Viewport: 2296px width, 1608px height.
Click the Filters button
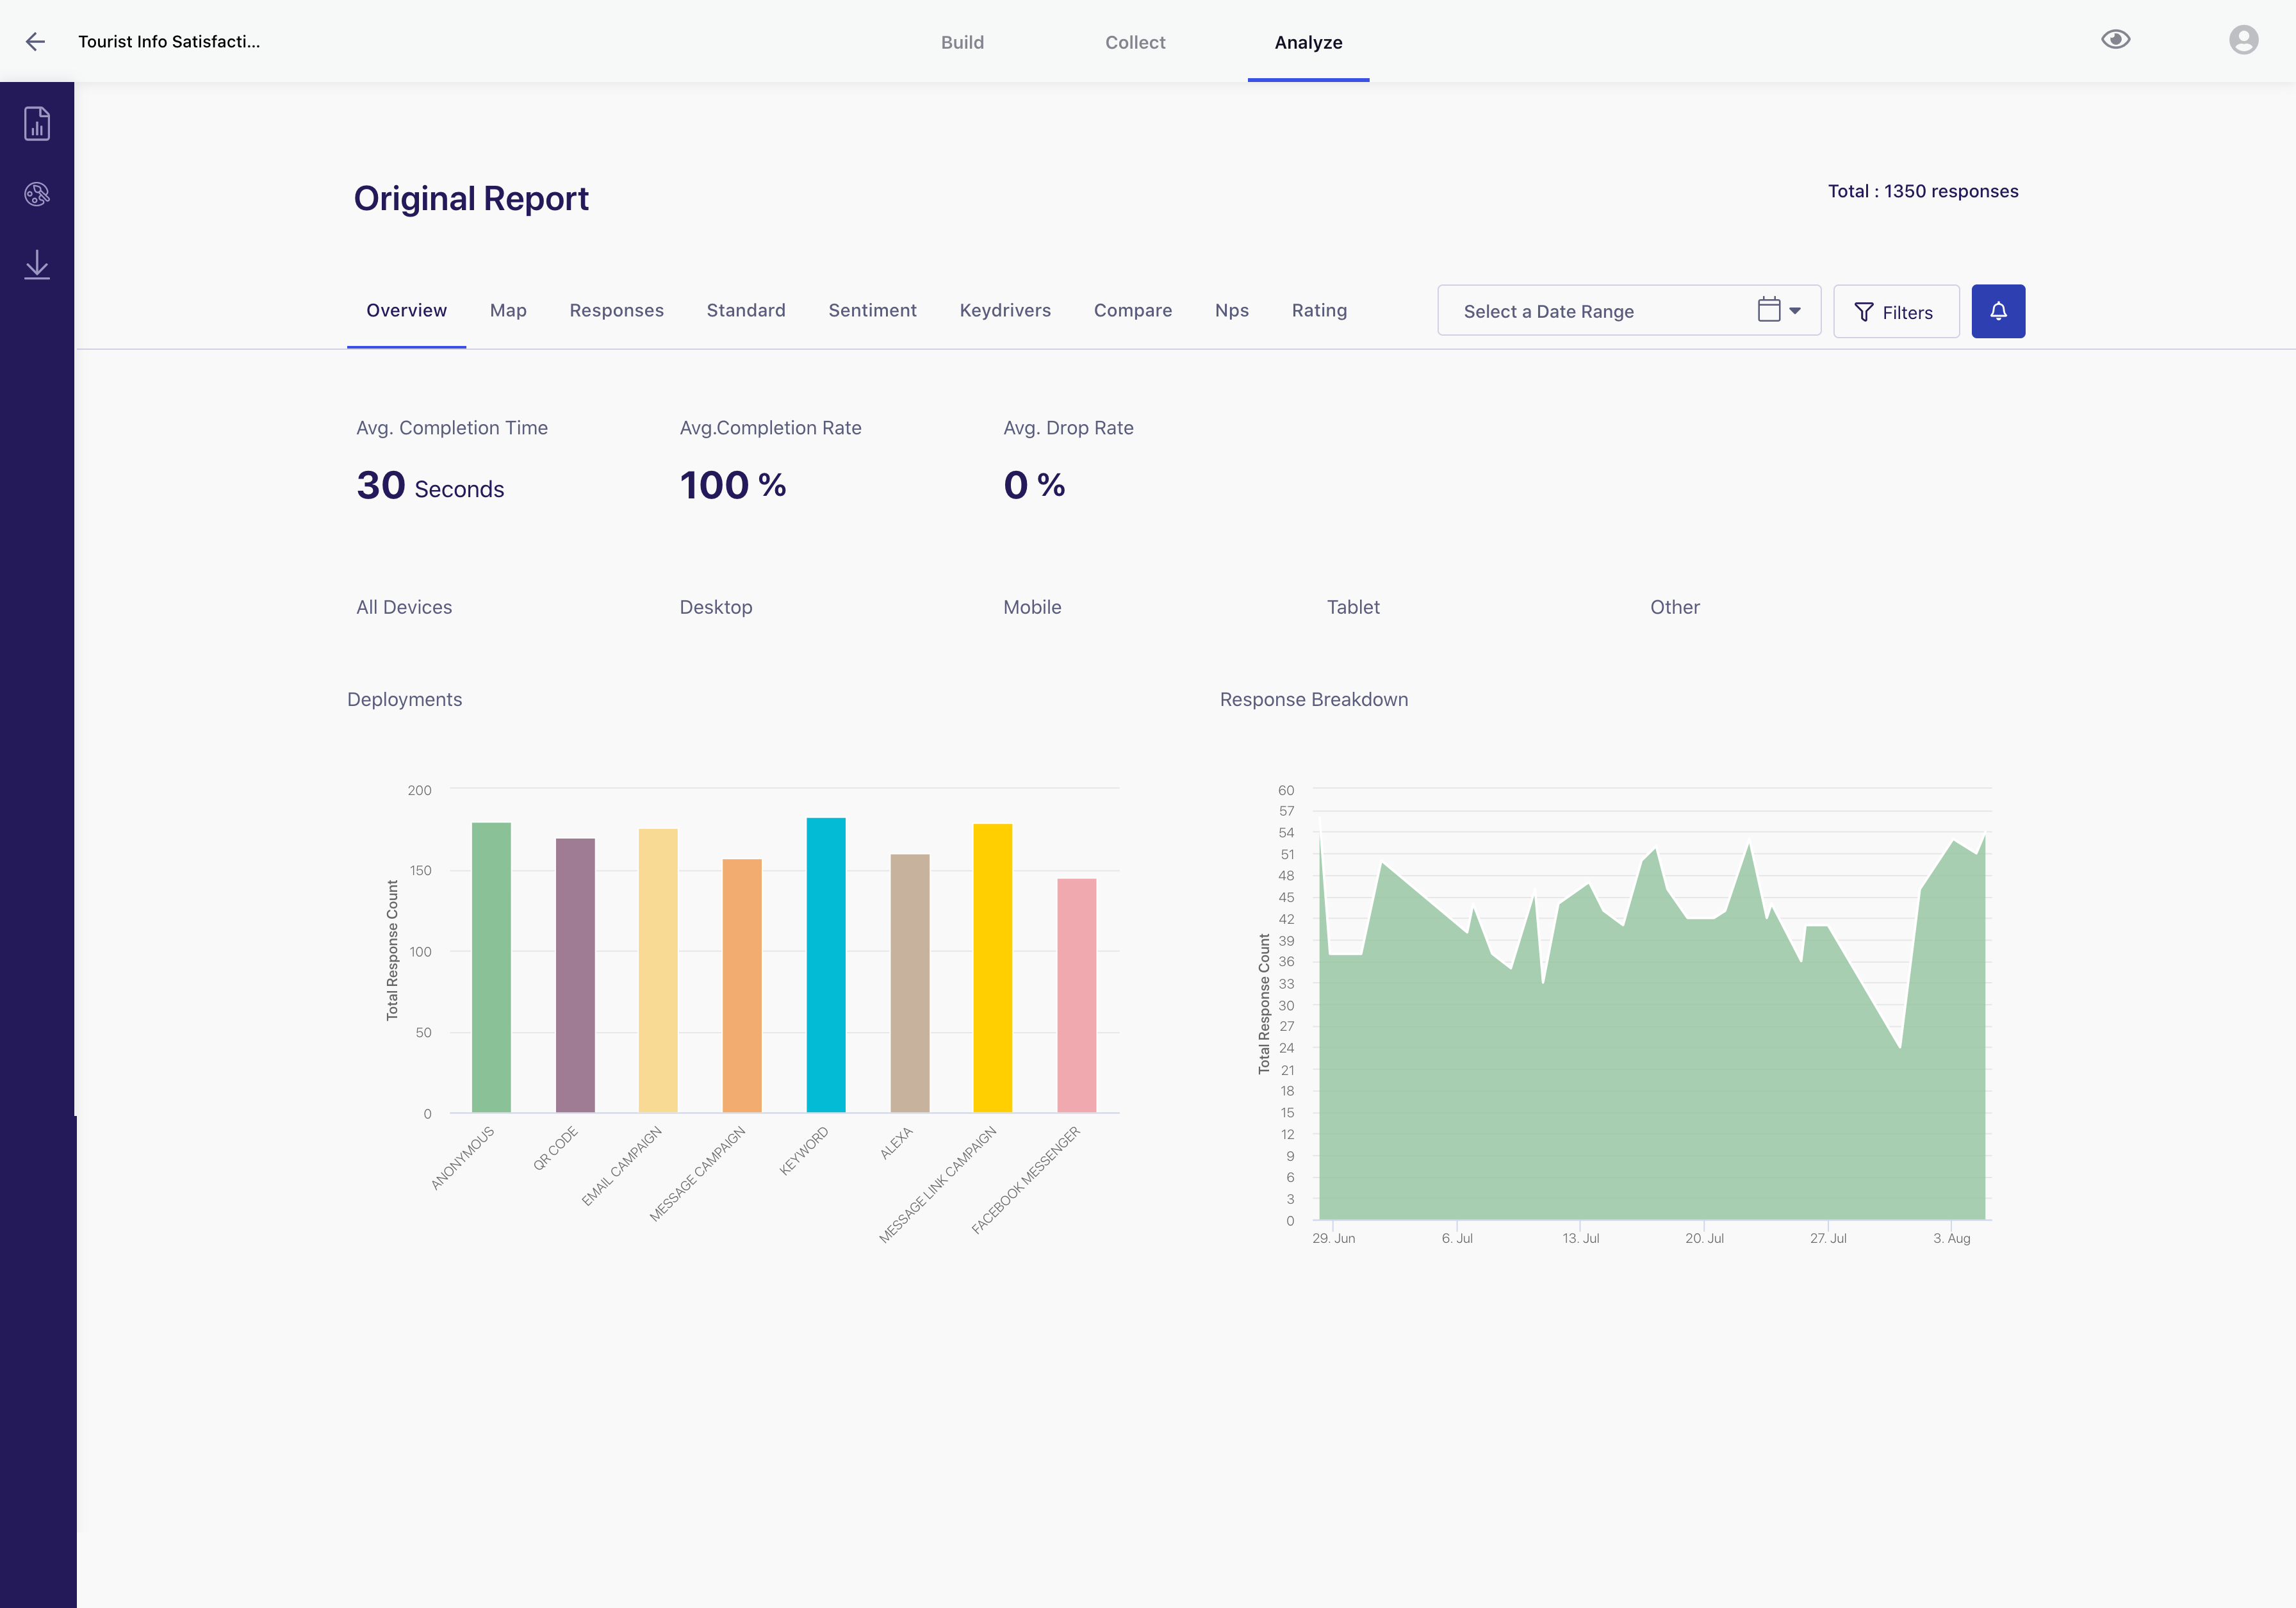click(1895, 312)
